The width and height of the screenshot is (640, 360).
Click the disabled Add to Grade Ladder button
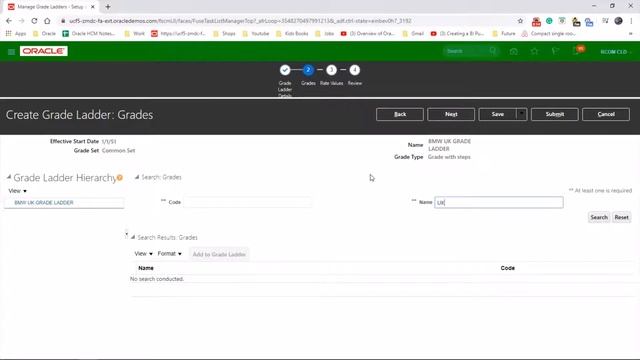tap(219, 254)
